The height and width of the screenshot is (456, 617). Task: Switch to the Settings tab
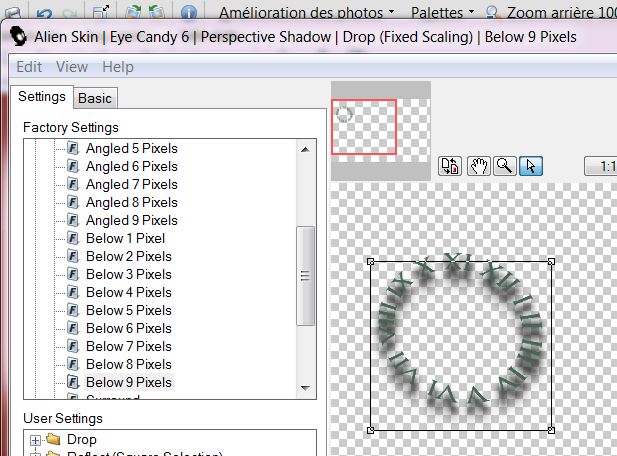[x=42, y=96]
